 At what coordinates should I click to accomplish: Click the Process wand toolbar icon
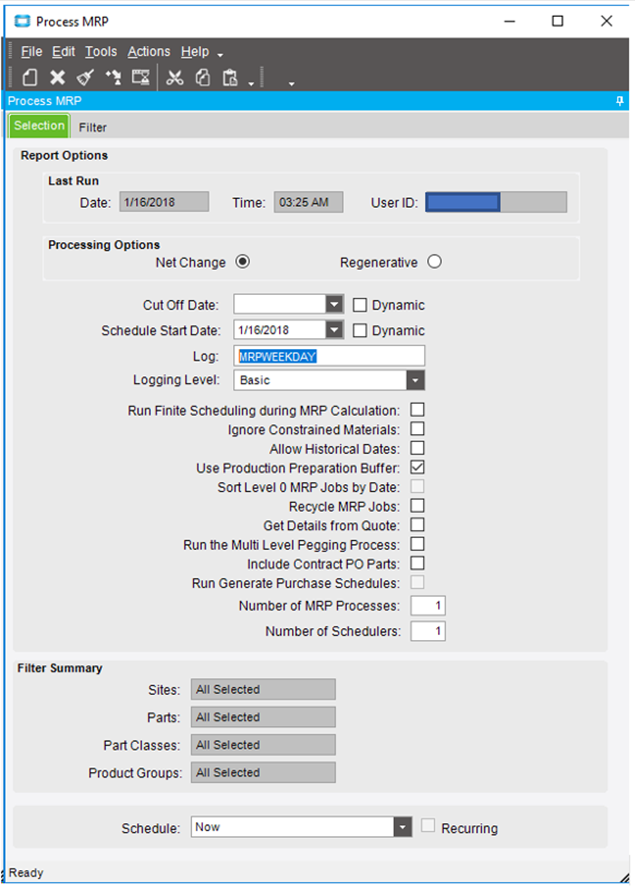pos(113,77)
